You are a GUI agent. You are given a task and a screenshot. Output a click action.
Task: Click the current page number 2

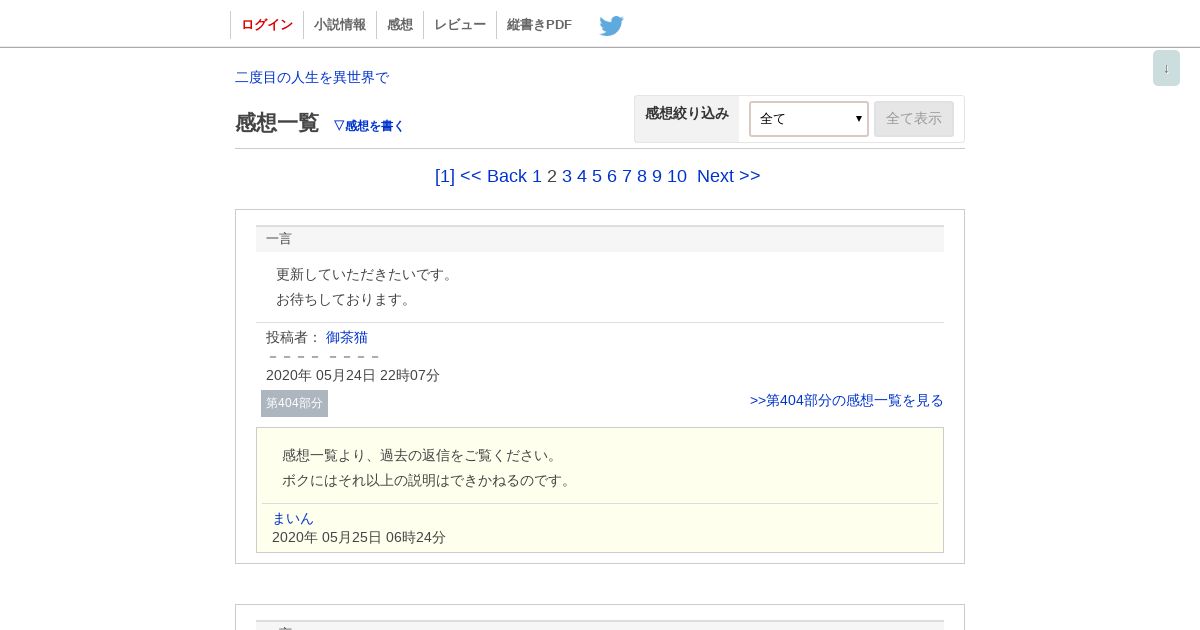tap(552, 176)
